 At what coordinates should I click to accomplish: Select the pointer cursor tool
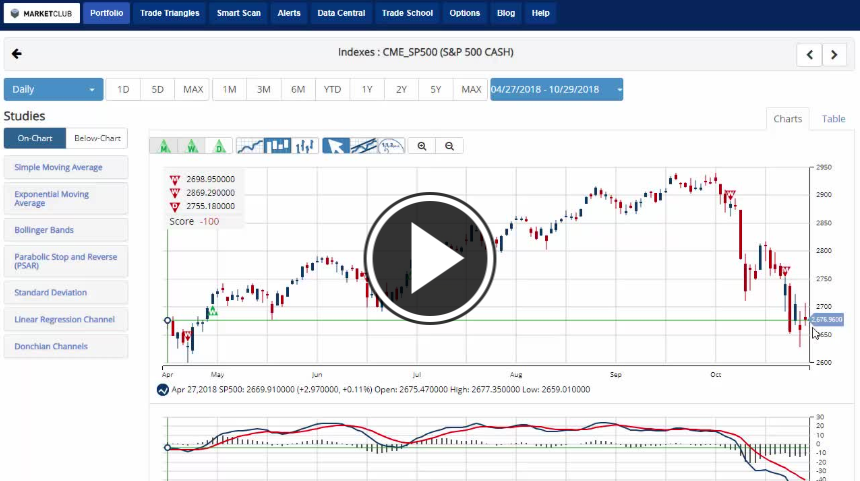click(336, 146)
